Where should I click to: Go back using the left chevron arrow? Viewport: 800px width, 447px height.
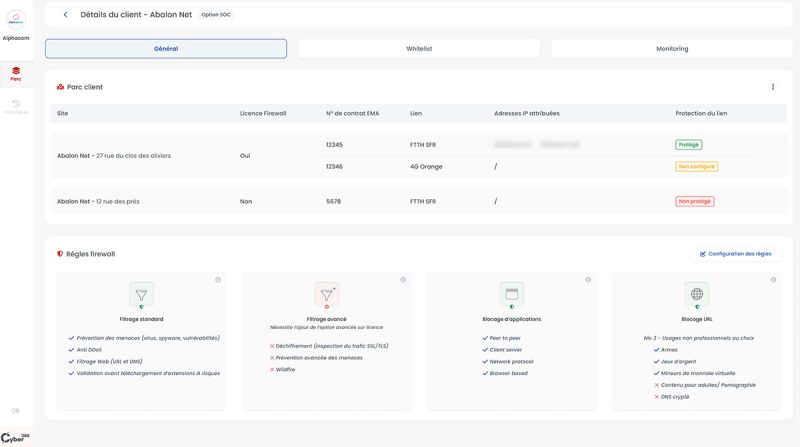click(65, 15)
